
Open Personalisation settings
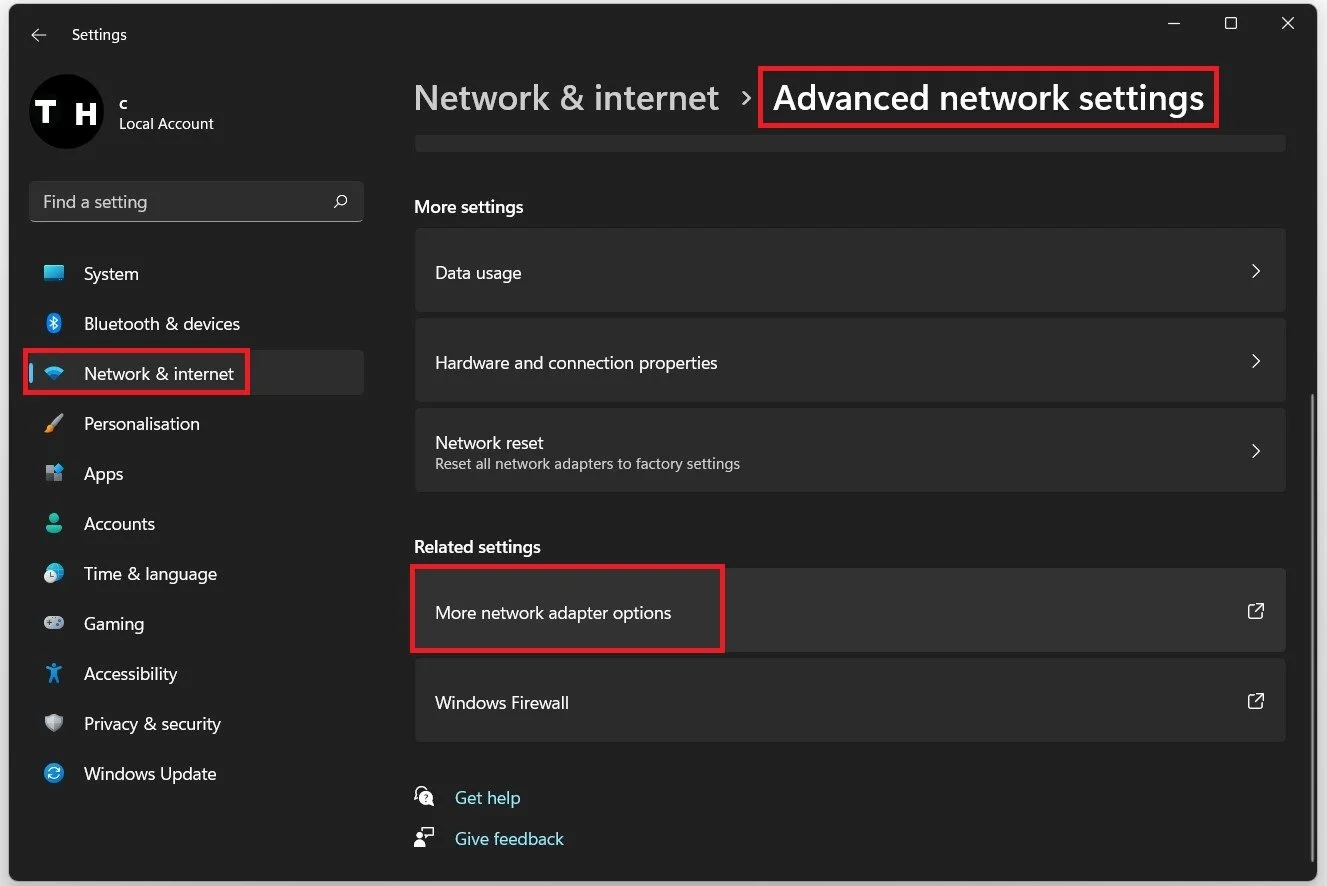pos(196,424)
